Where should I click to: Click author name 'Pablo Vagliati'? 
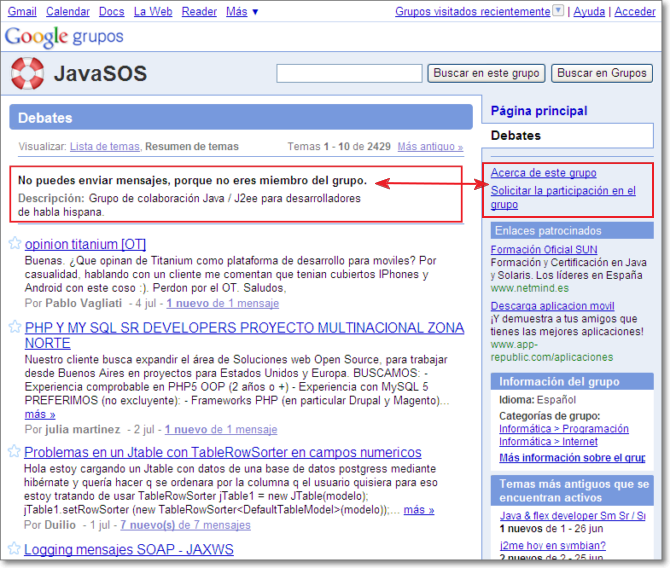click(x=83, y=303)
